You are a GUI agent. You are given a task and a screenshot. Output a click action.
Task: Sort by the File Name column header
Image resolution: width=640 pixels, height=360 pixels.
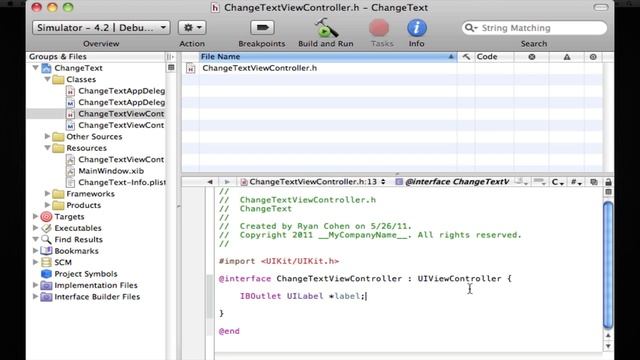(327, 57)
